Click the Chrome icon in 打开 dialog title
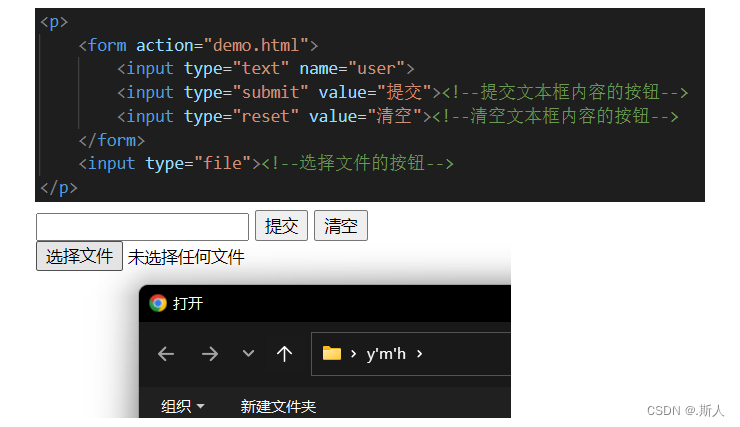This screenshot has height=427, width=740. pos(158,303)
